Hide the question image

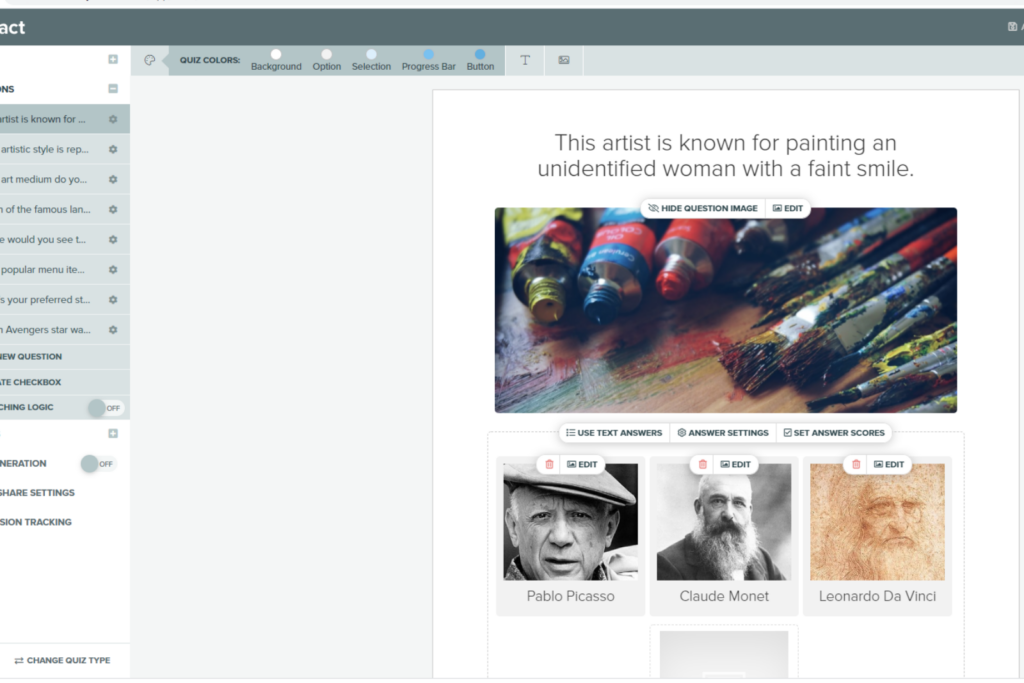(x=703, y=208)
